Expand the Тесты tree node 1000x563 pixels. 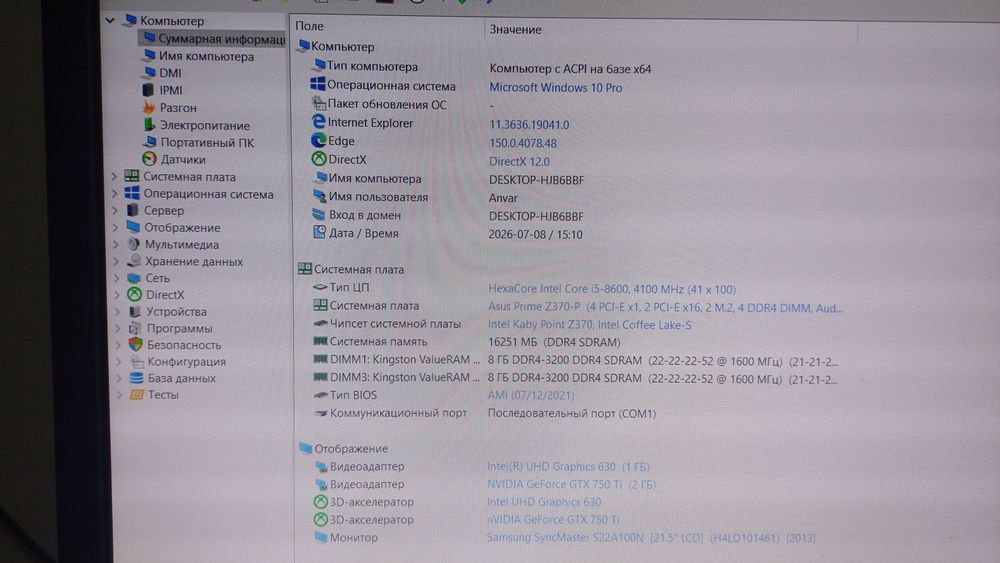pos(119,395)
